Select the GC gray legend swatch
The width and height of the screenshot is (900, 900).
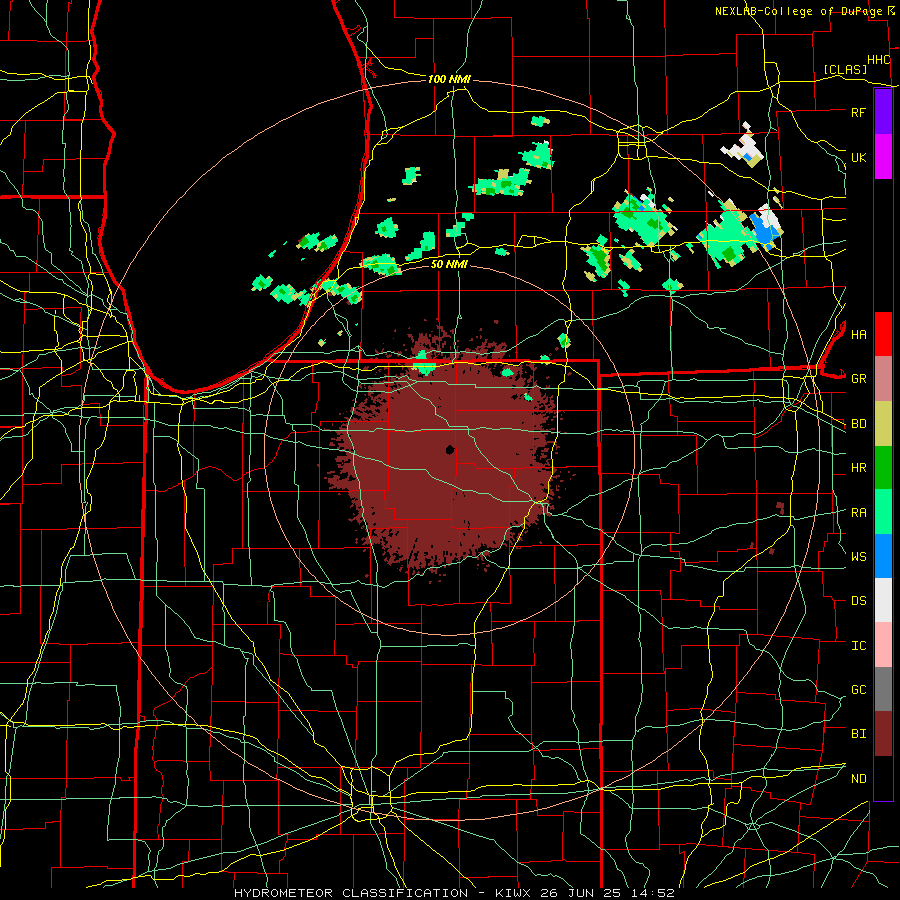pos(883,689)
